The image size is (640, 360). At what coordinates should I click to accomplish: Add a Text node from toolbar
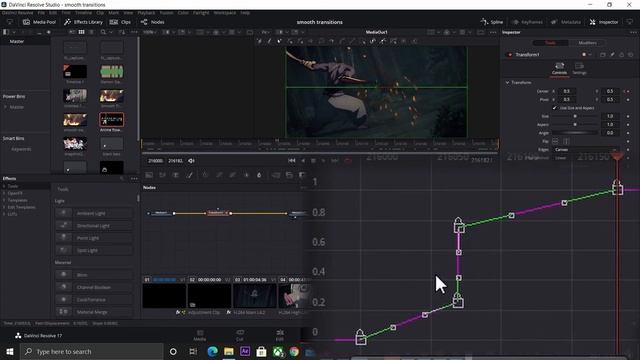pos(176,175)
